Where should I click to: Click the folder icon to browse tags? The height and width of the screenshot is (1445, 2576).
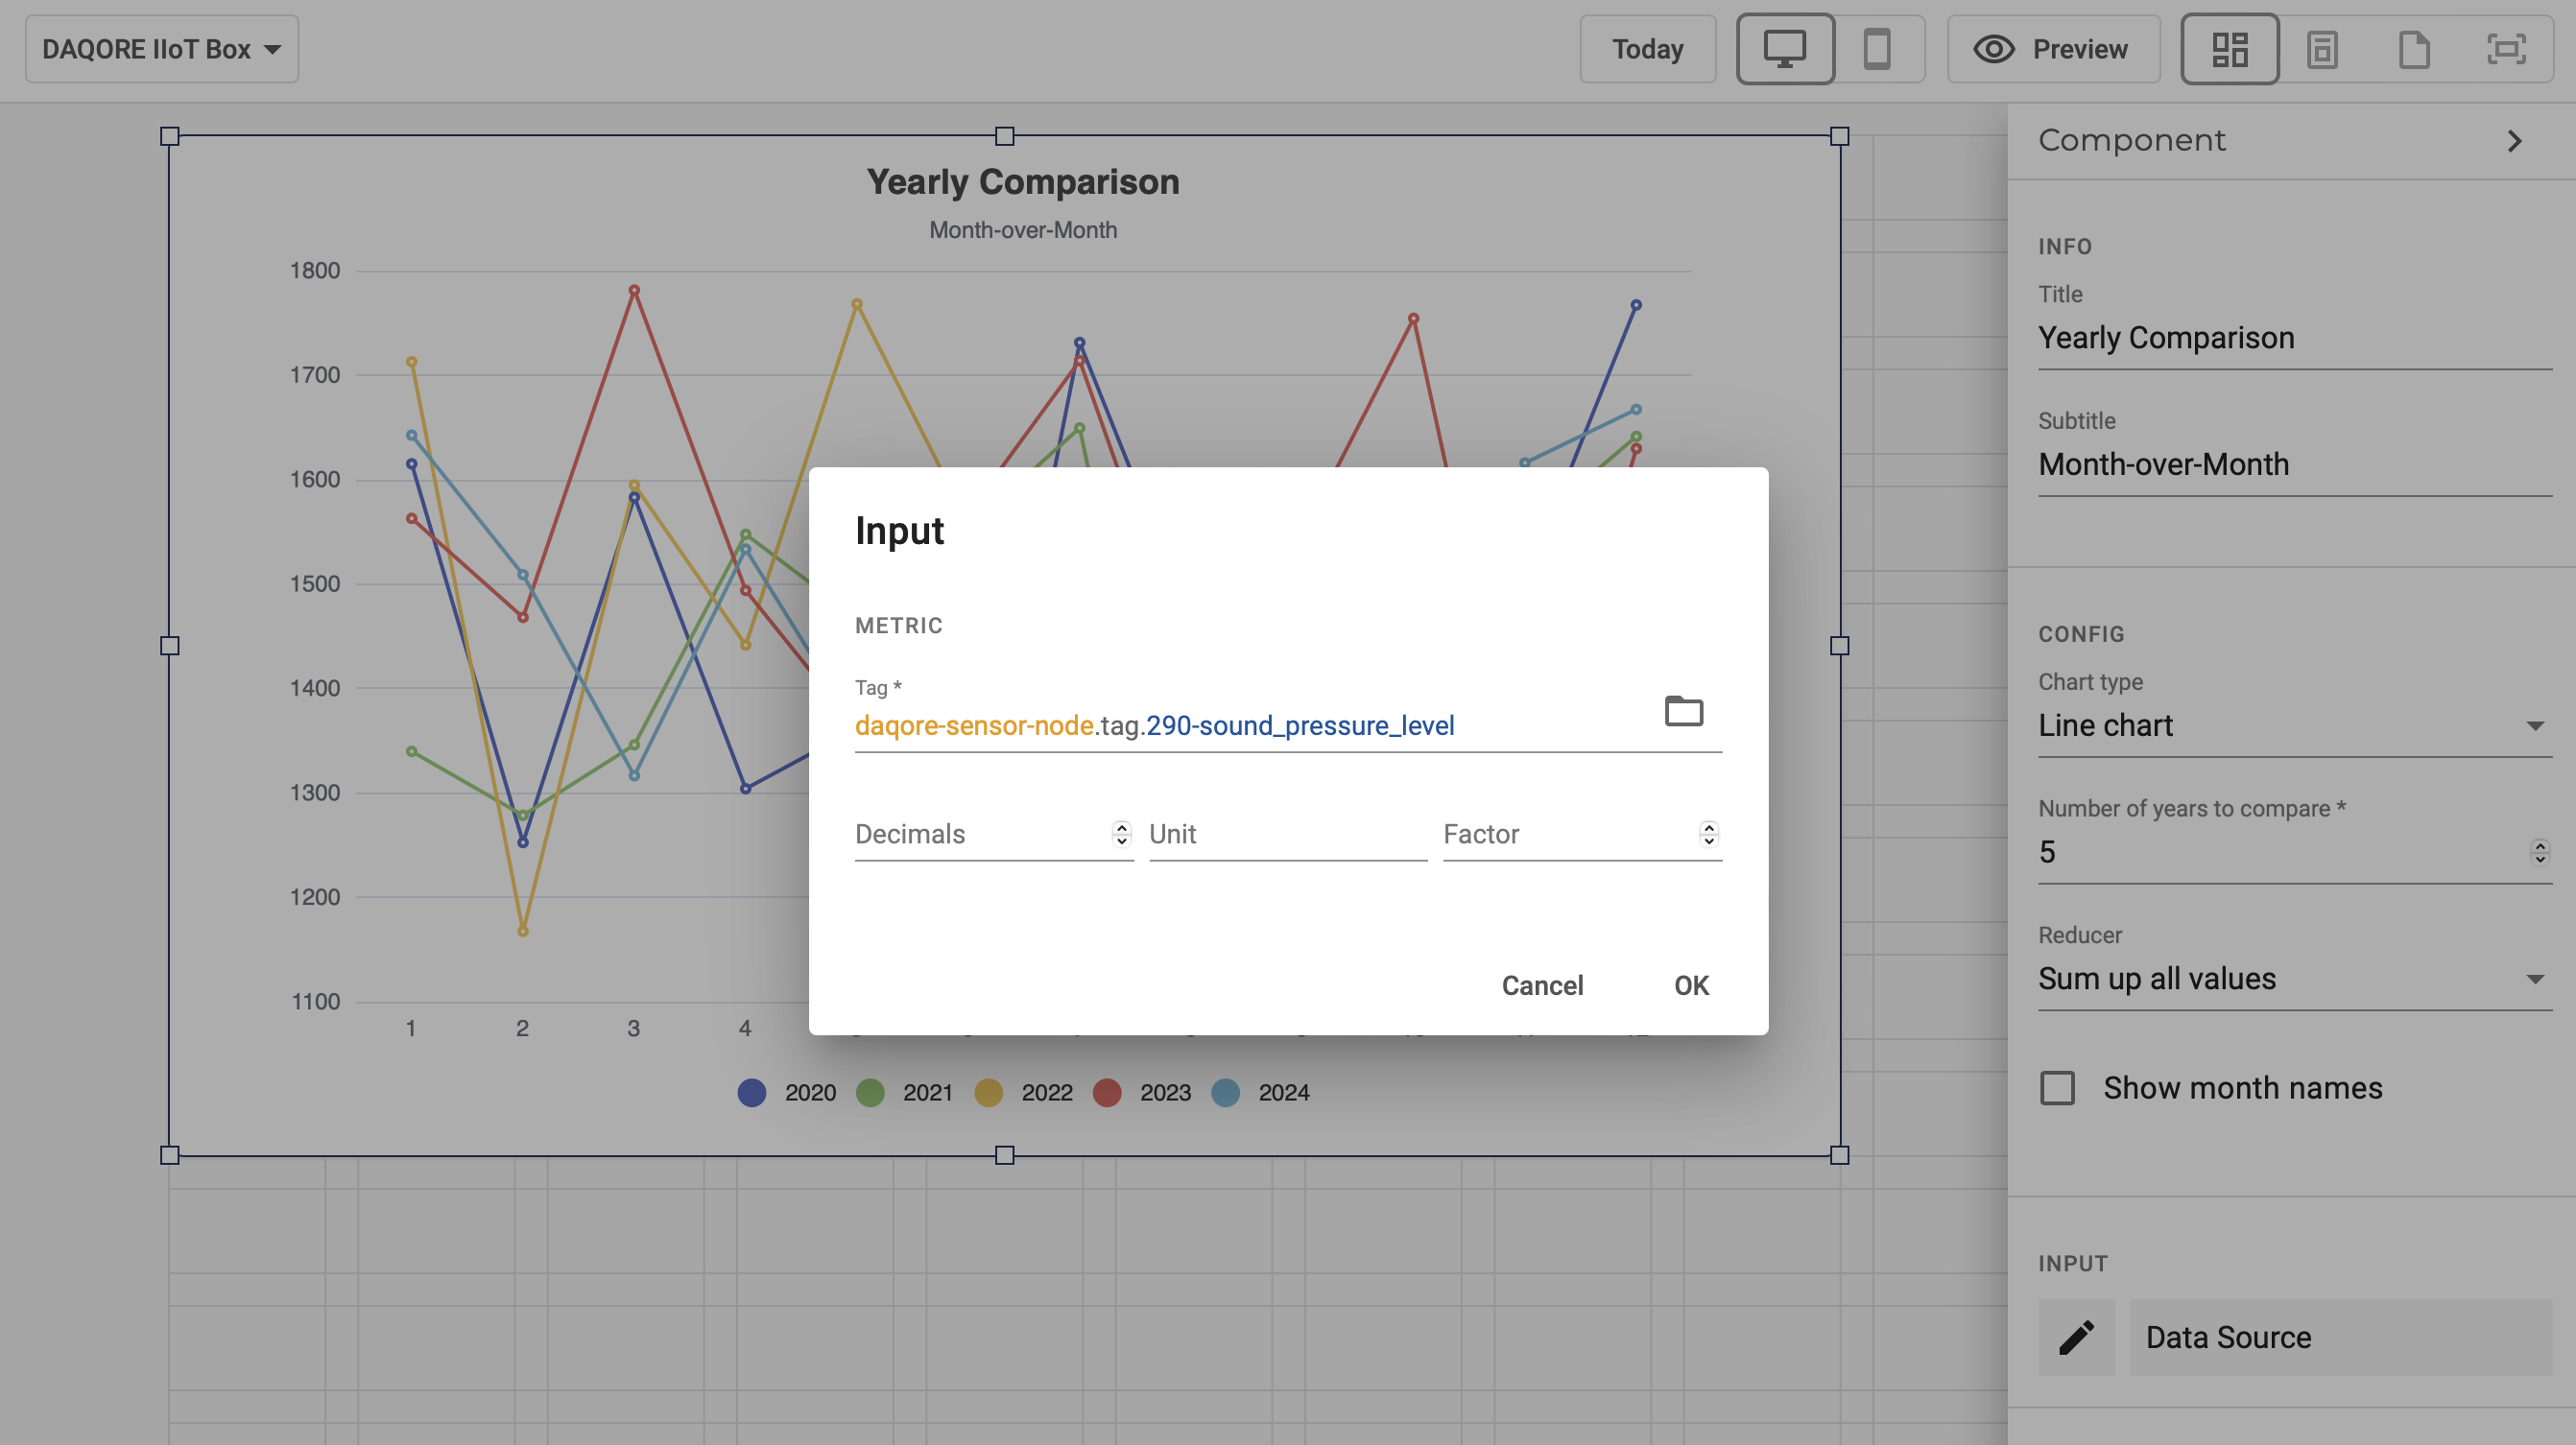tap(1683, 711)
